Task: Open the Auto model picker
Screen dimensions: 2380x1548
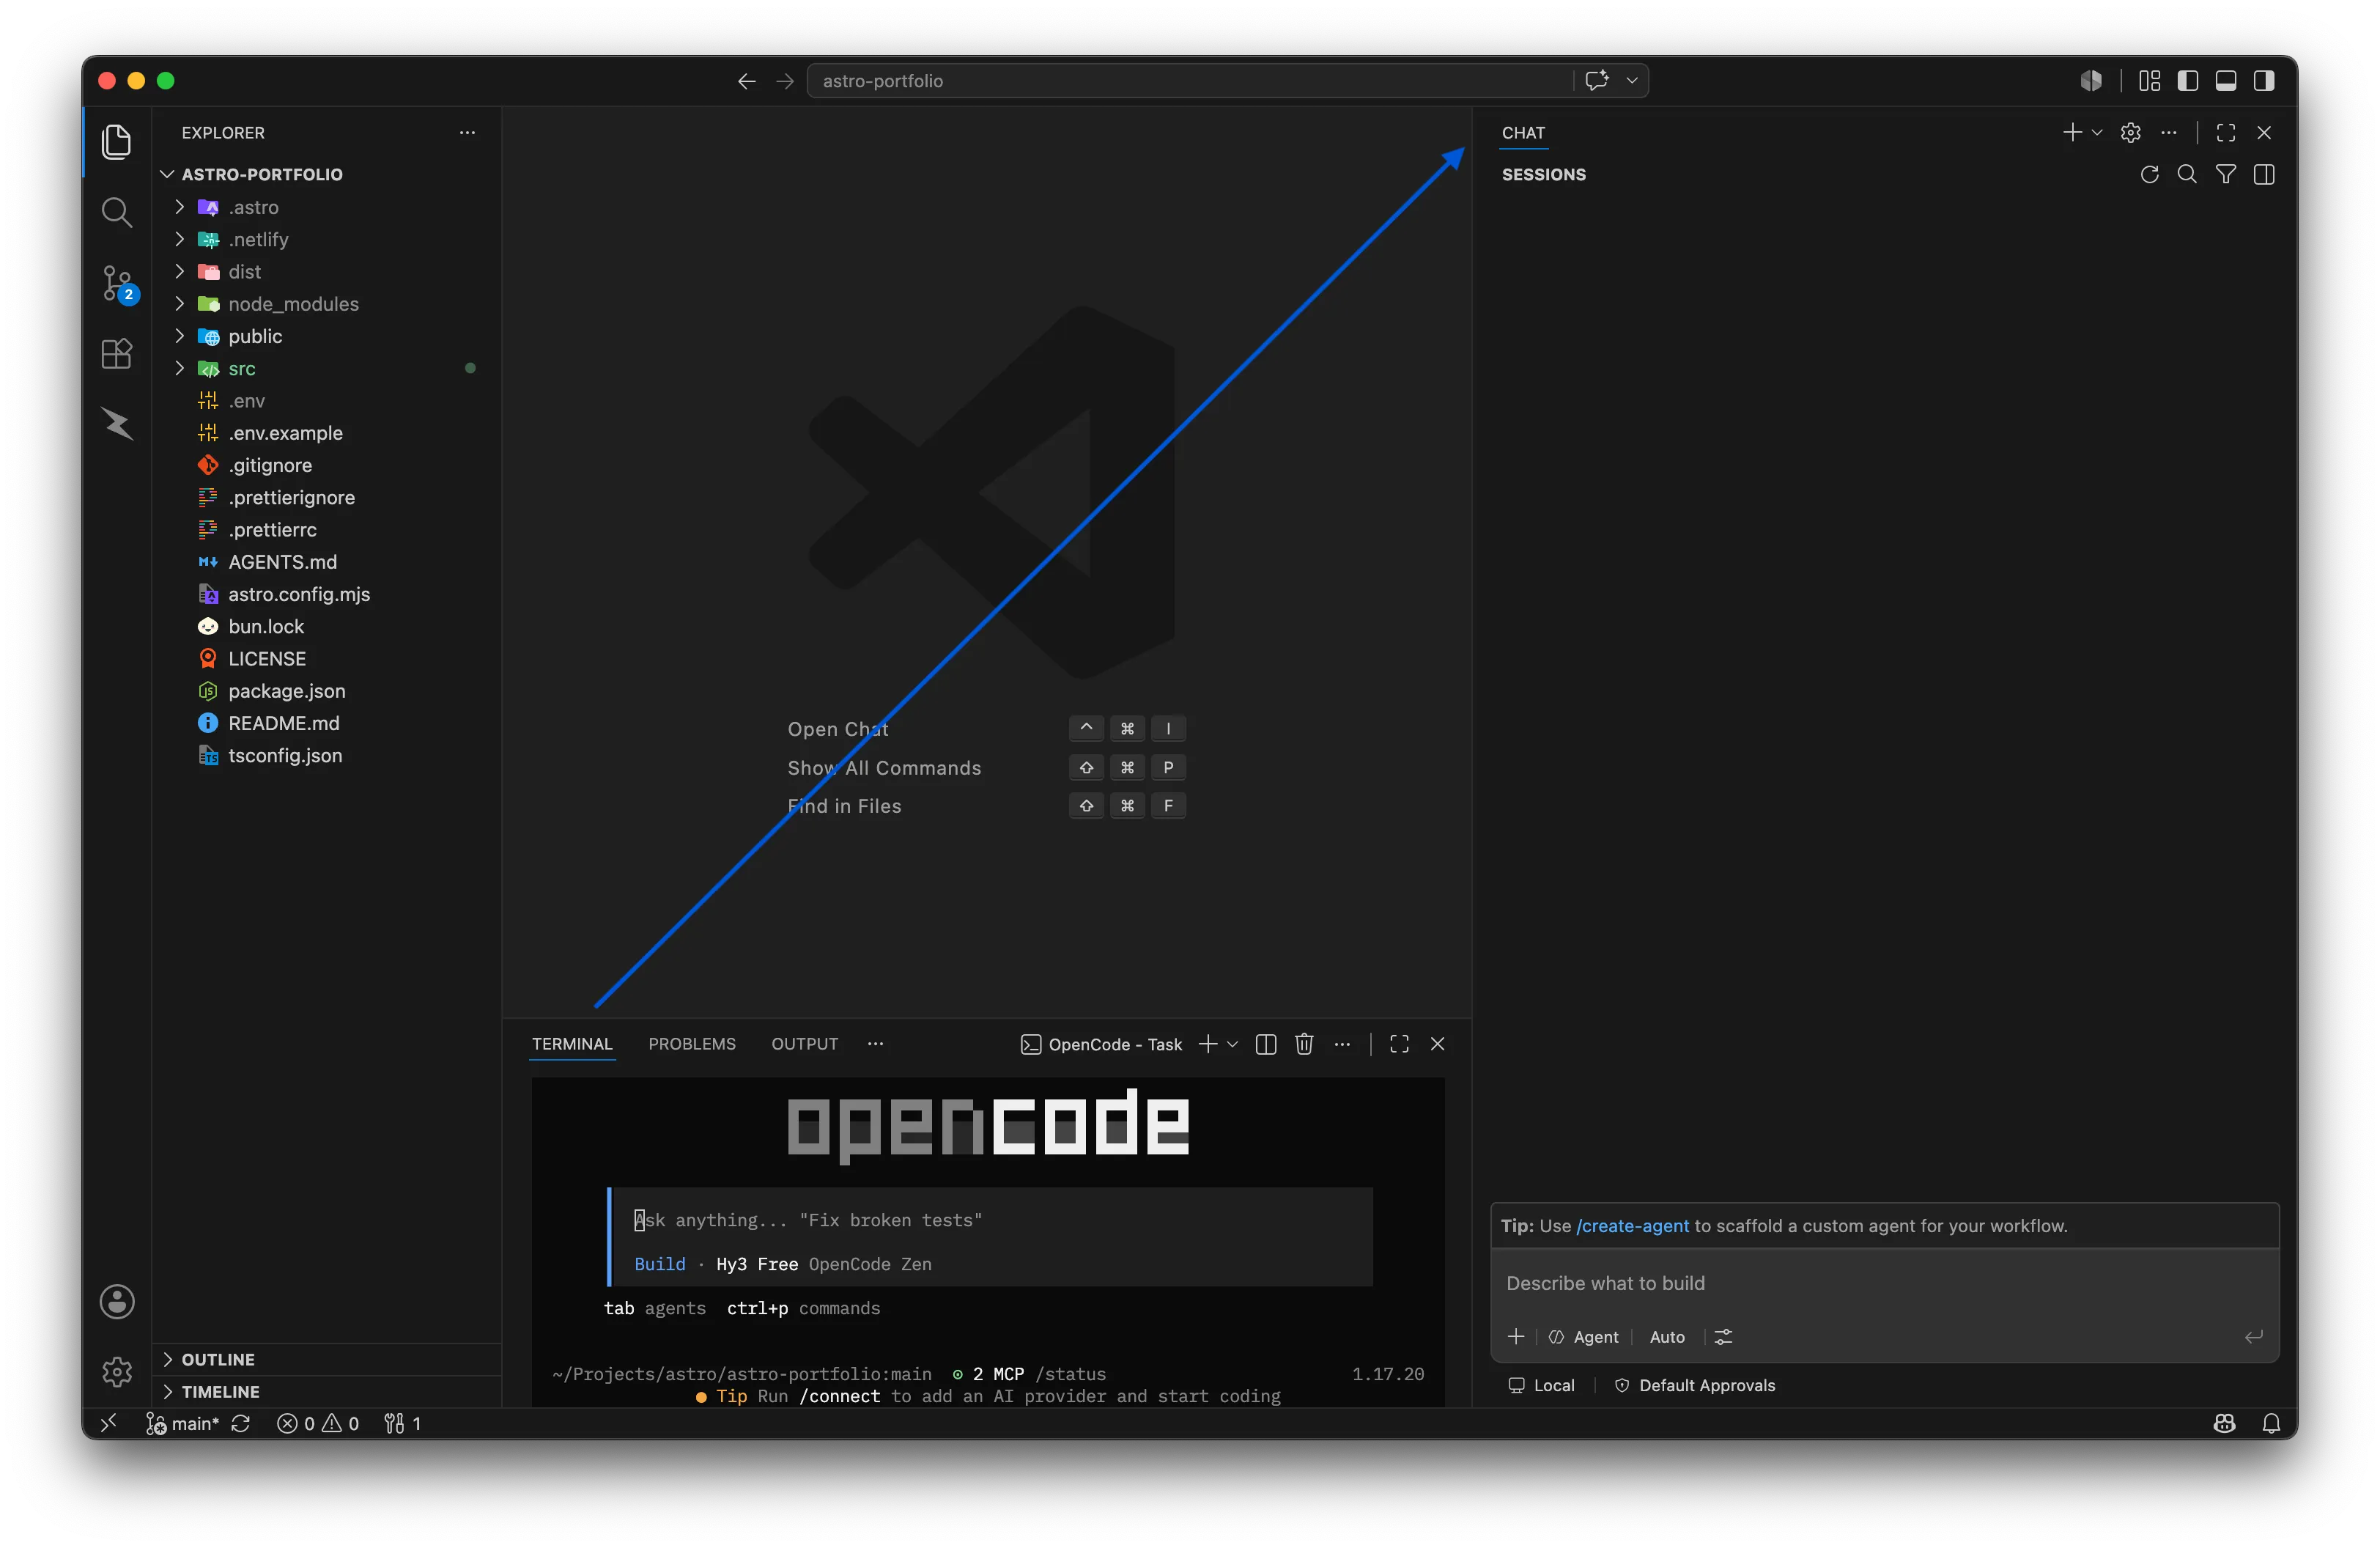Action: coord(1666,1336)
